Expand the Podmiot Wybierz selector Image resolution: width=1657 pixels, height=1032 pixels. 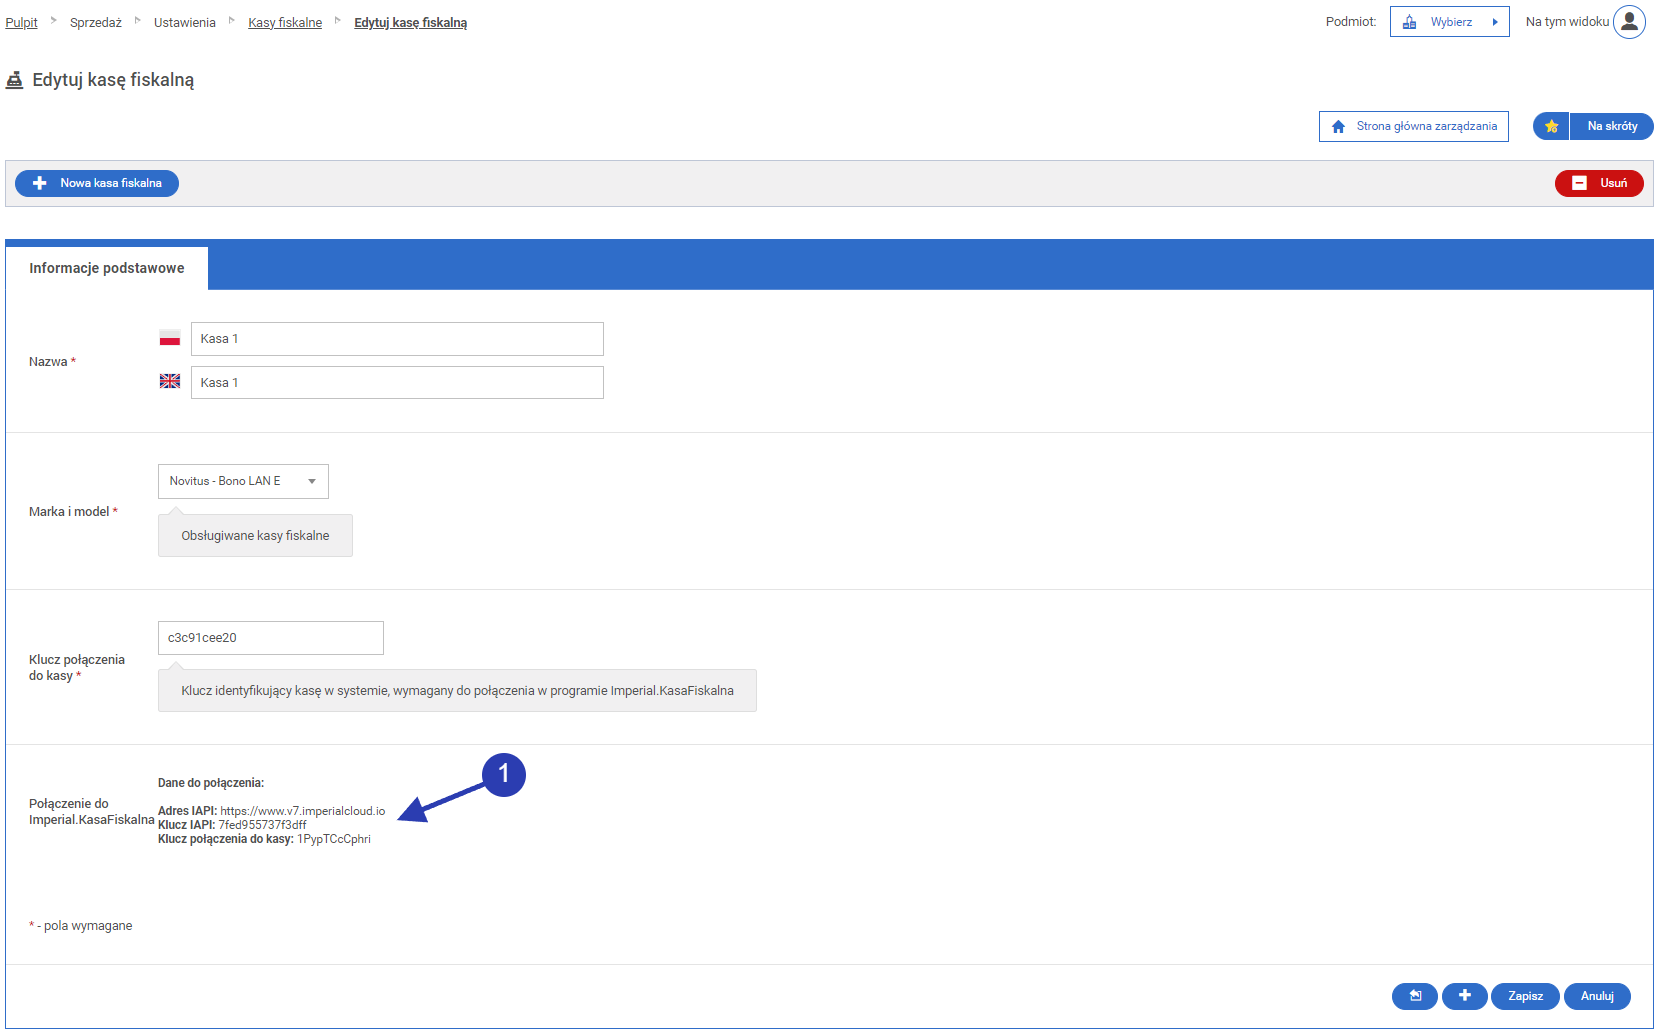(x=1449, y=22)
